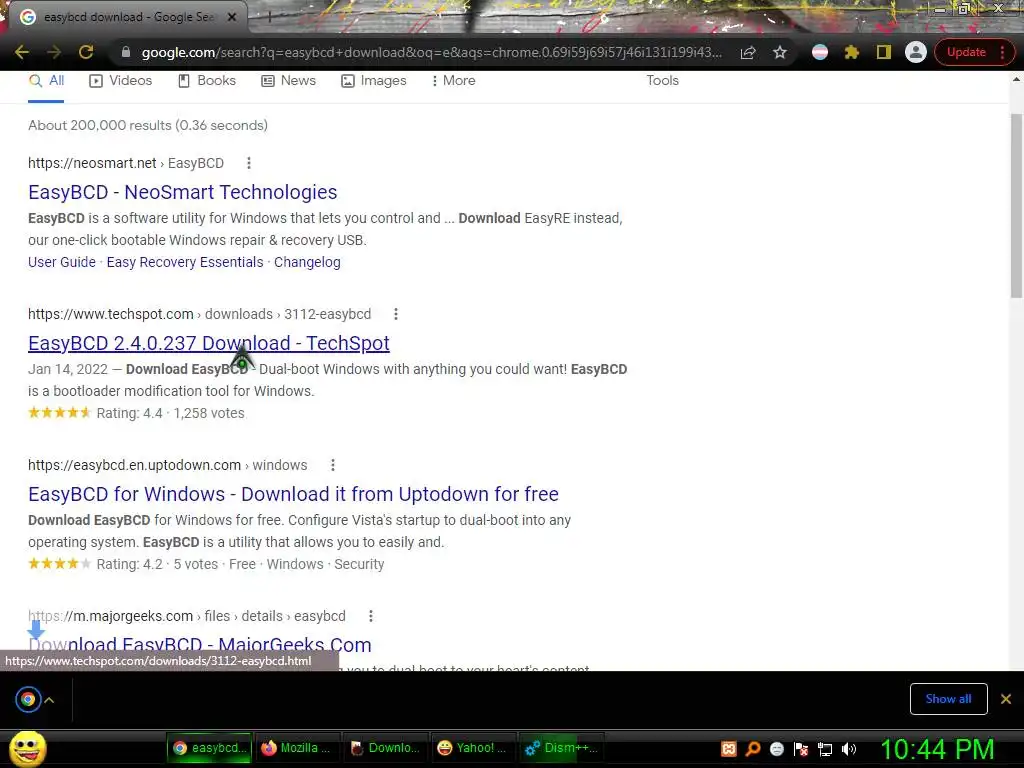The image size is (1024, 768).
Task: Open the volume speaker tray icon
Action: [848, 749]
